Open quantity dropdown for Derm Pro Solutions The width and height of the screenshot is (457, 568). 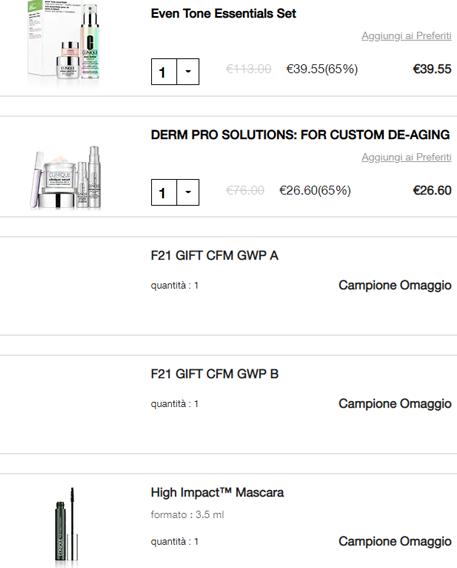click(x=188, y=192)
